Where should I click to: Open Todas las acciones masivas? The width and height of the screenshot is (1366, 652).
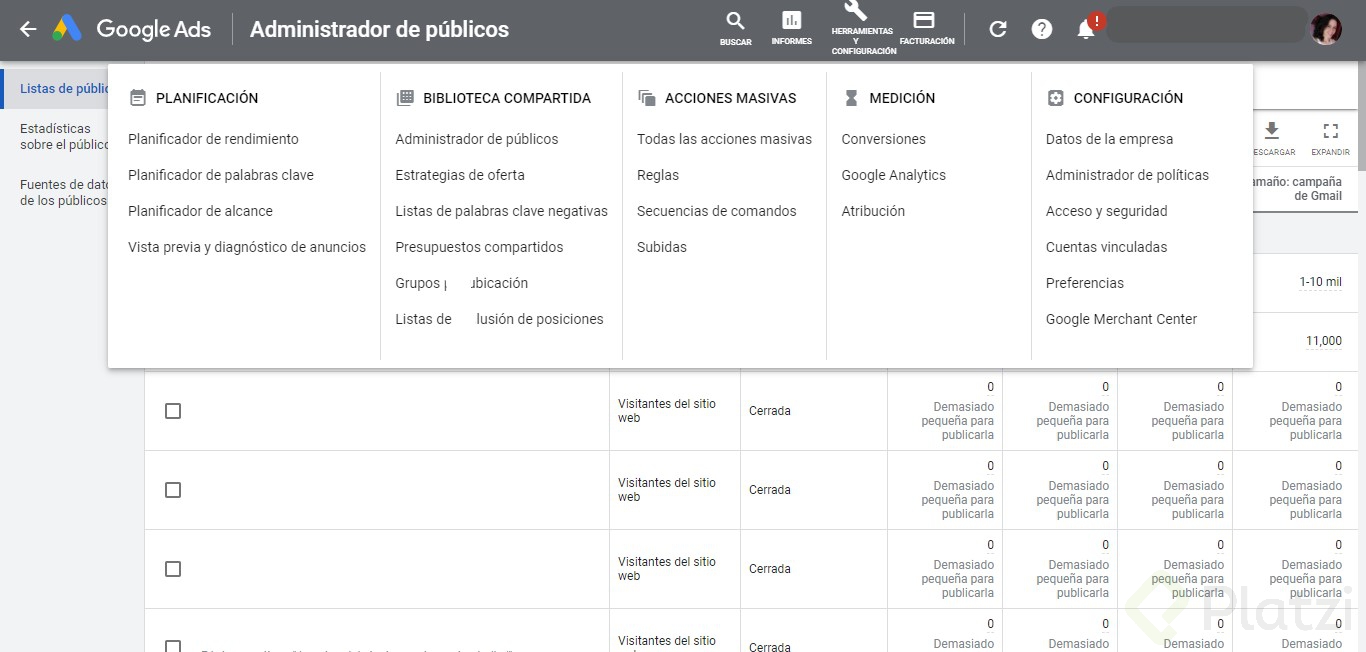[x=724, y=139]
